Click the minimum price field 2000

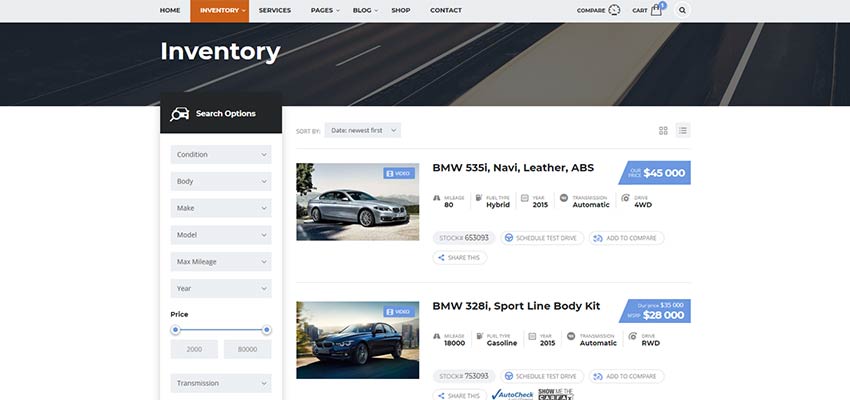(x=194, y=350)
